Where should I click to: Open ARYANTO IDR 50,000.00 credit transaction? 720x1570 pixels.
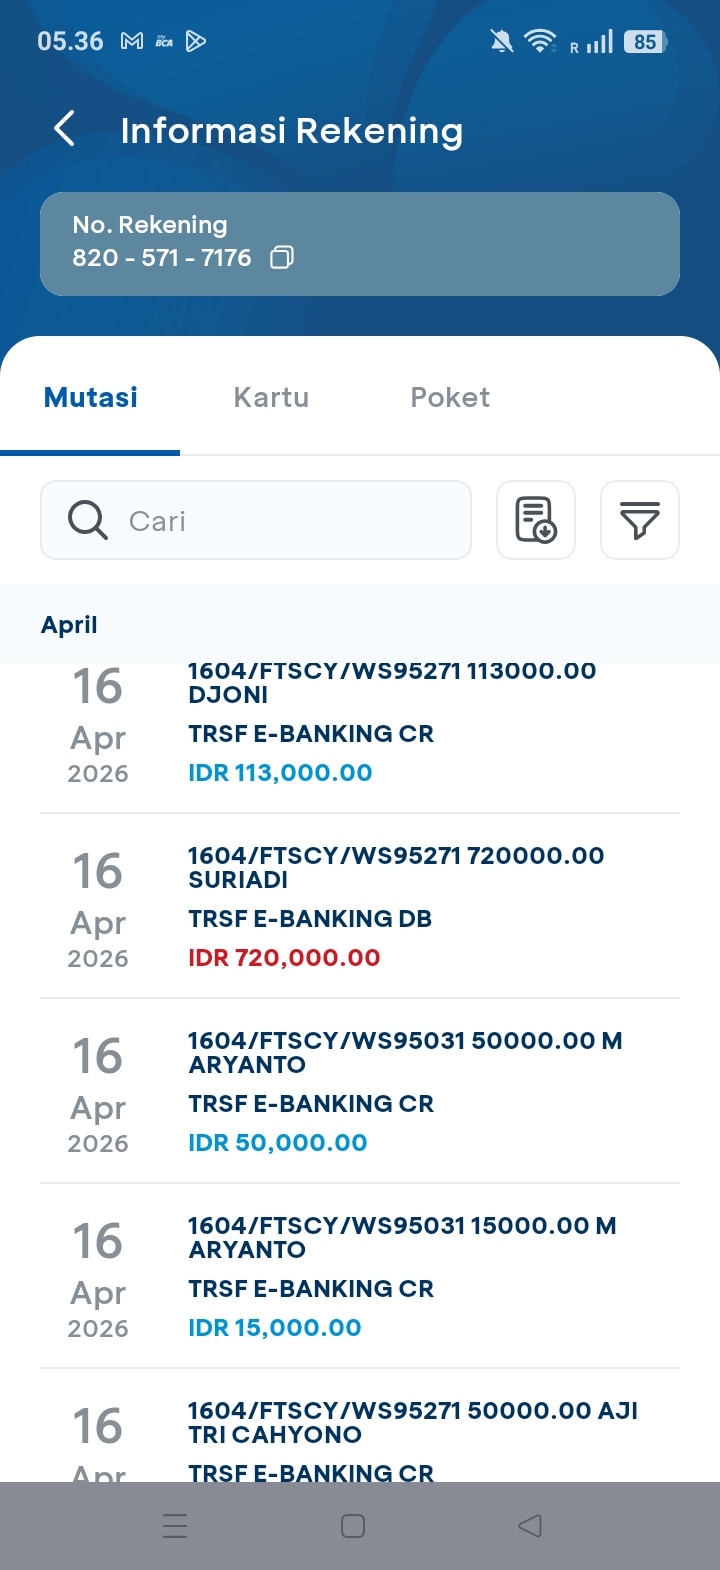click(x=360, y=1091)
